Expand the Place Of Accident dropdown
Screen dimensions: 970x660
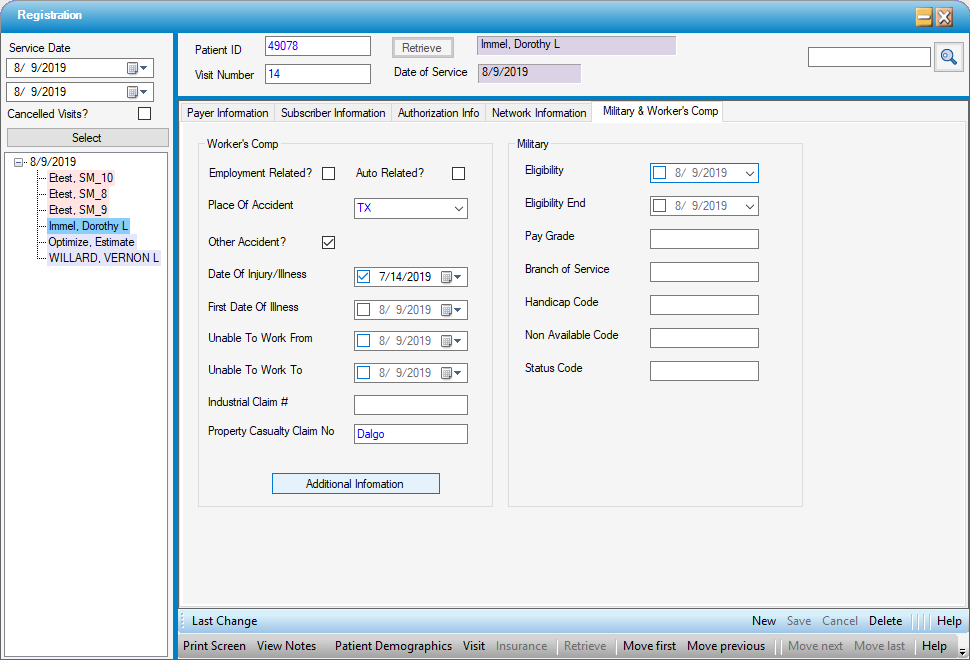coord(458,209)
